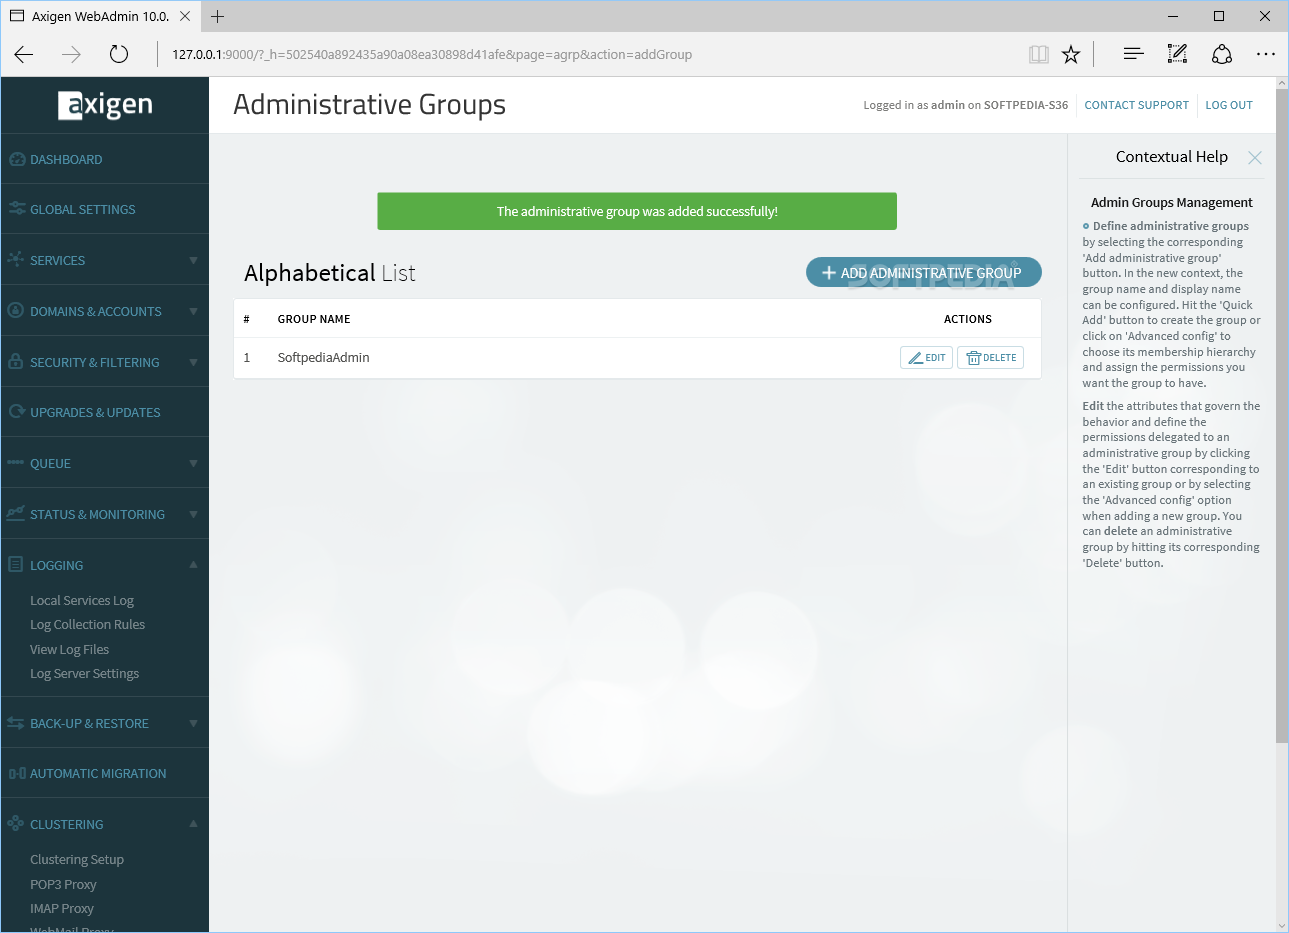This screenshot has width=1289, height=933.
Task: Open Dashboard menu item
Action: (66, 159)
